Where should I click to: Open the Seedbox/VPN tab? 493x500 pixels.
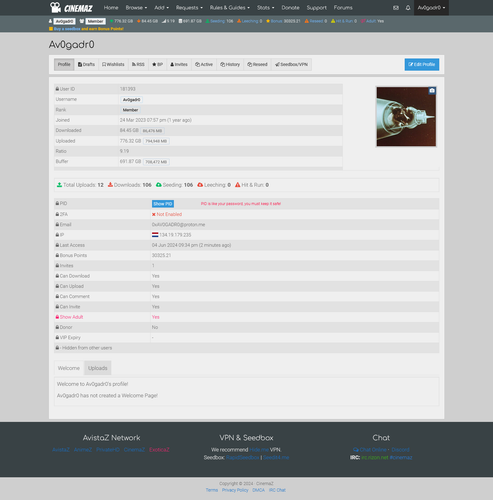click(291, 64)
